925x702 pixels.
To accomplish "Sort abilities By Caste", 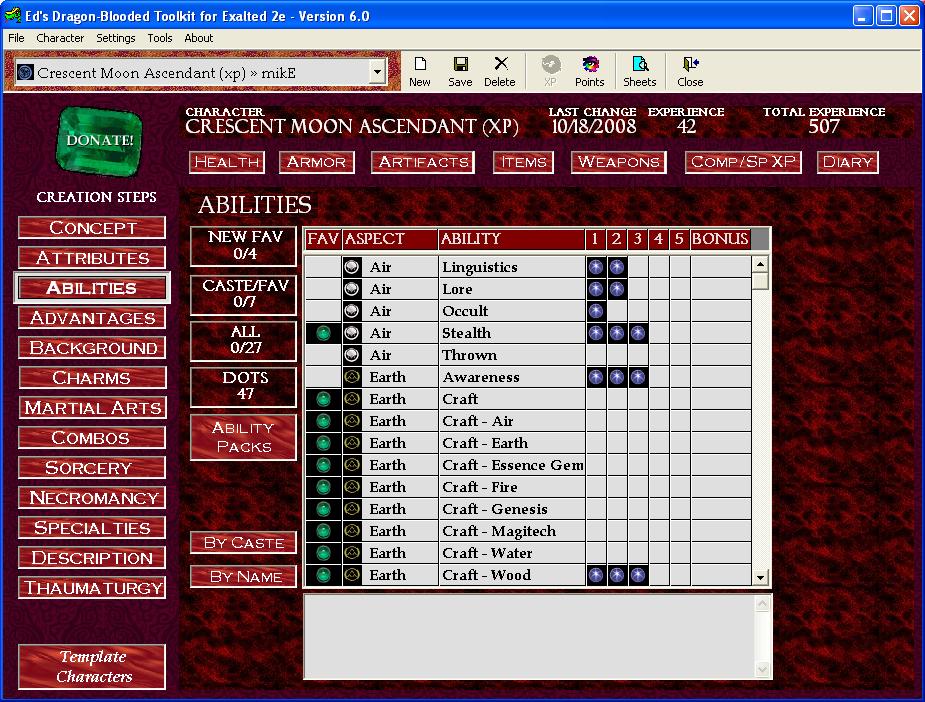I will click(243, 543).
